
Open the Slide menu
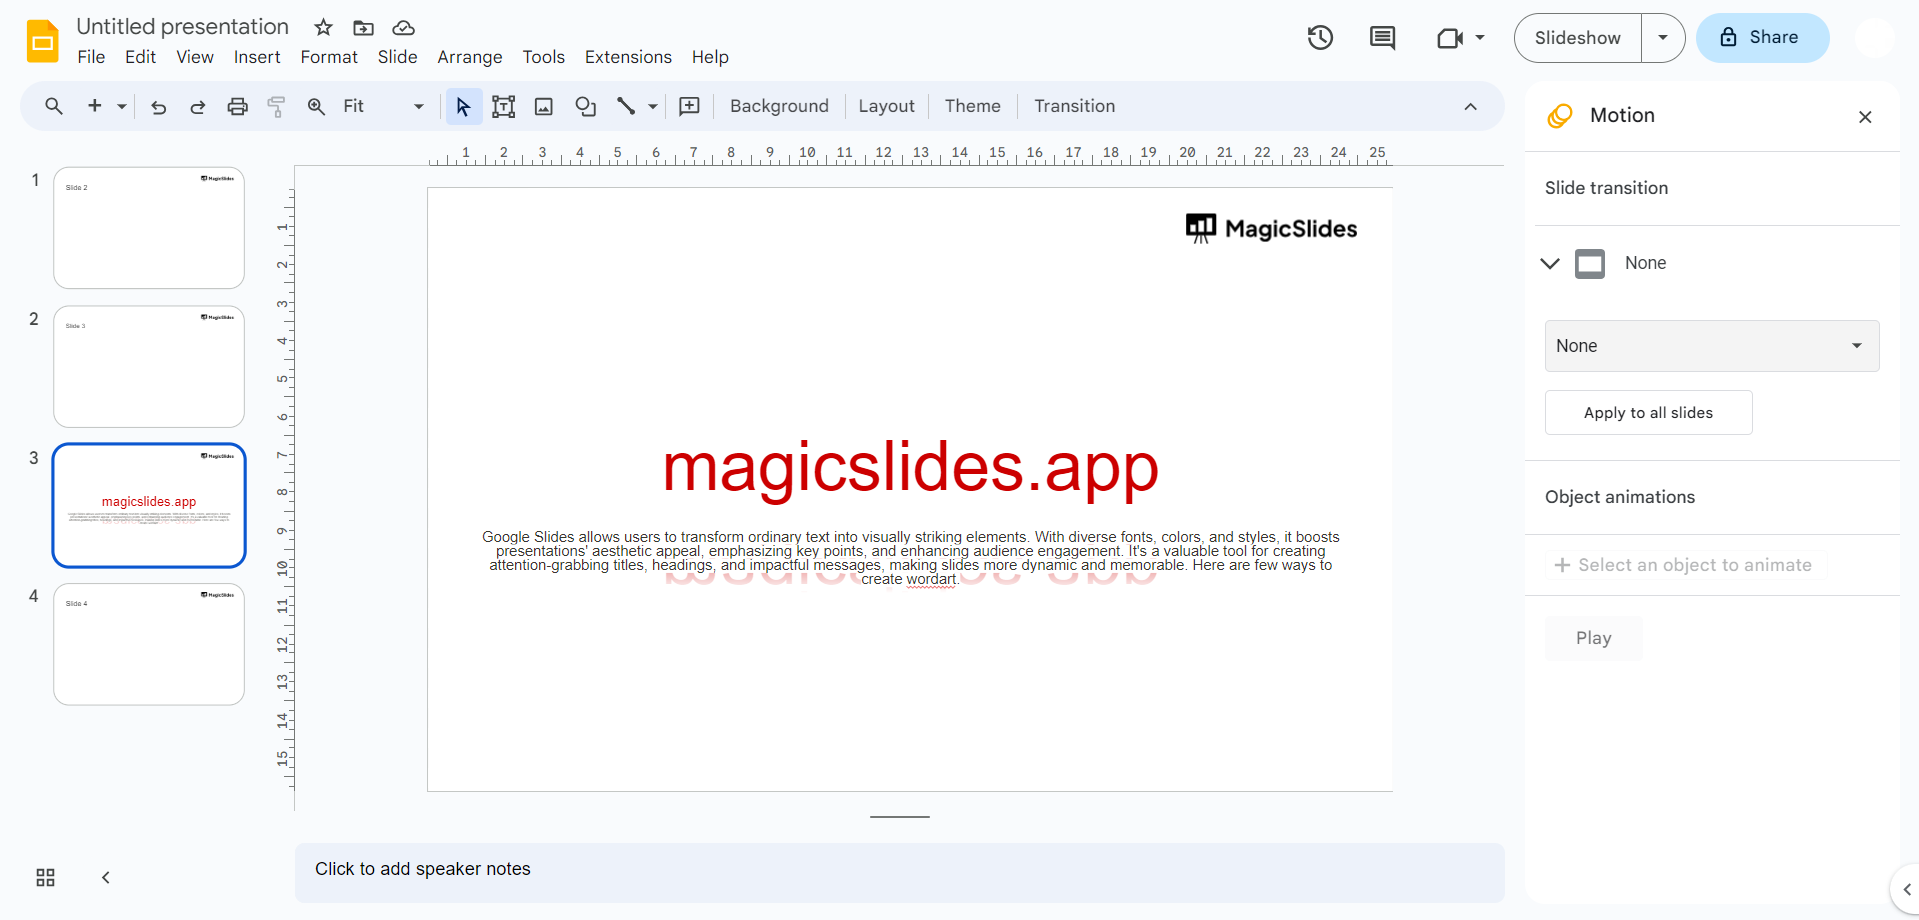(397, 57)
